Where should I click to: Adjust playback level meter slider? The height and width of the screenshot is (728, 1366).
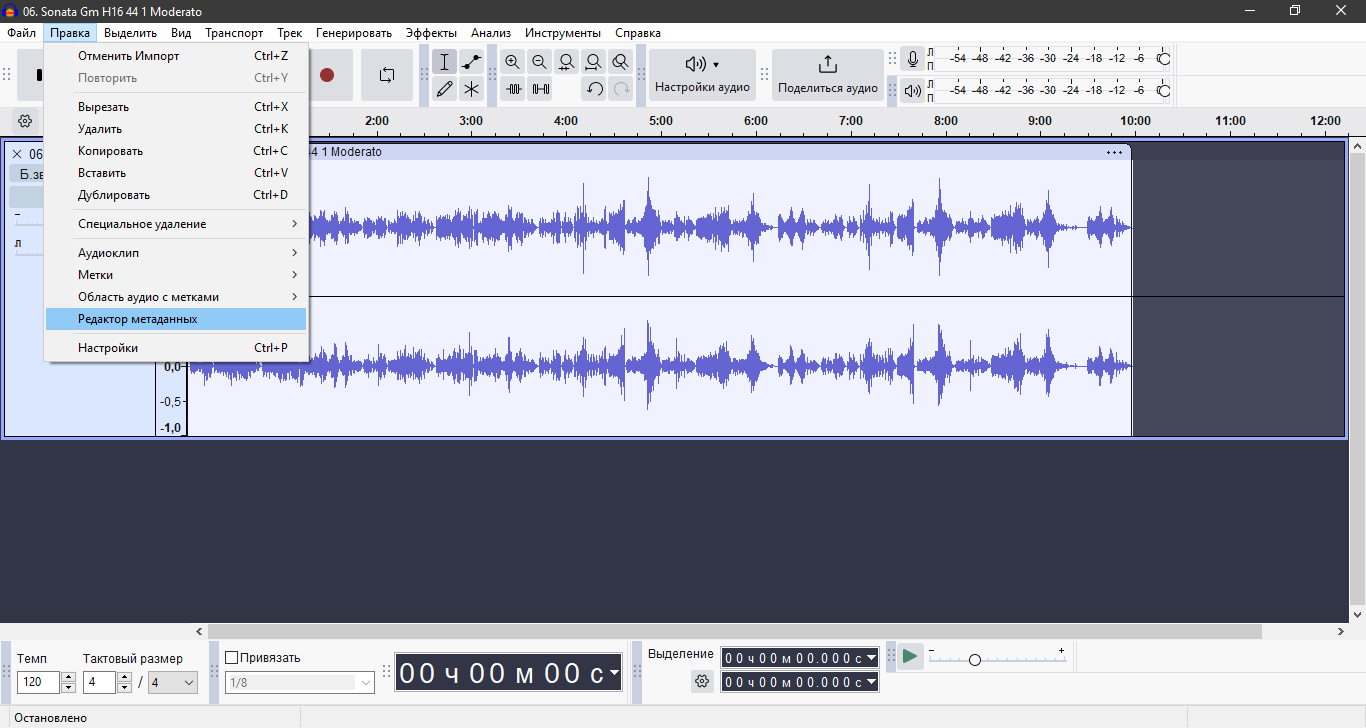coord(1163,90)
